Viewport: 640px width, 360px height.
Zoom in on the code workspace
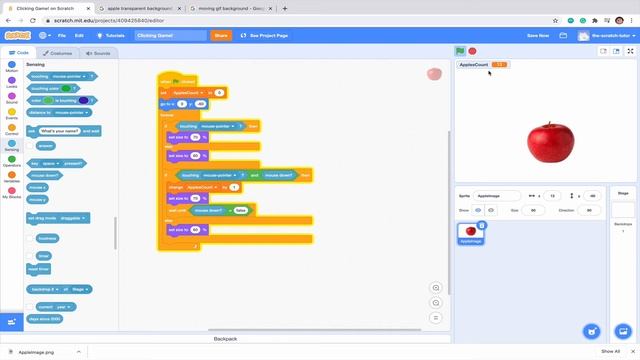pos(436,288)
